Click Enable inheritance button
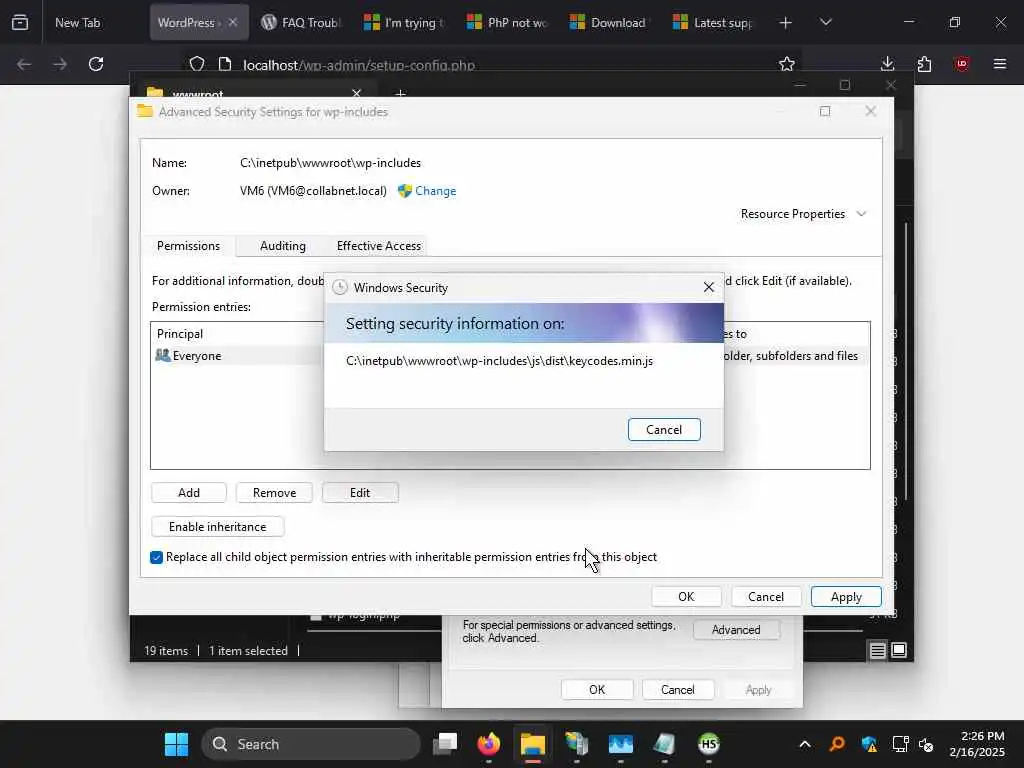1024x768 pixels. pos(217,526)
